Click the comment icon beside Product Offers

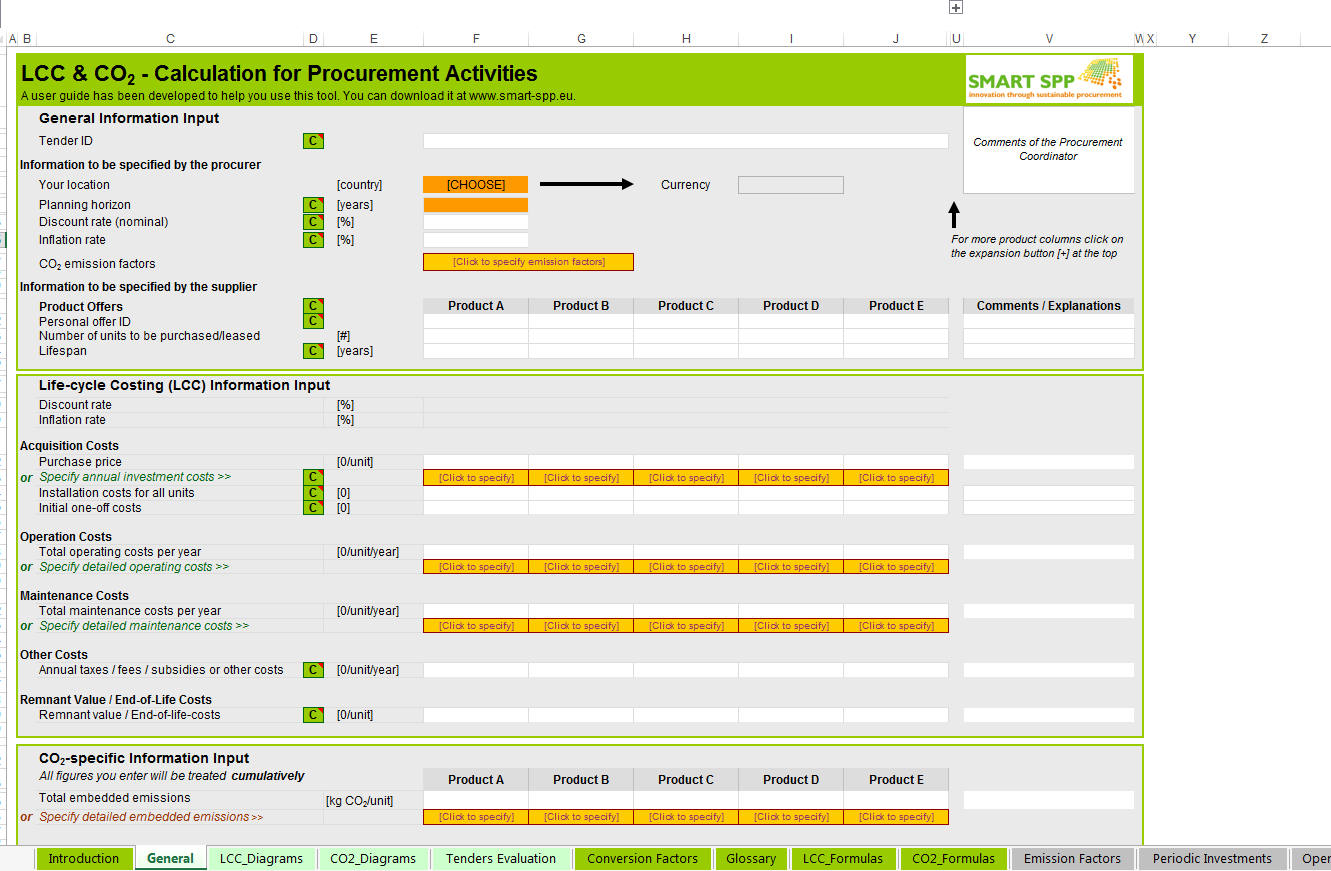click(x=314, y=306)
